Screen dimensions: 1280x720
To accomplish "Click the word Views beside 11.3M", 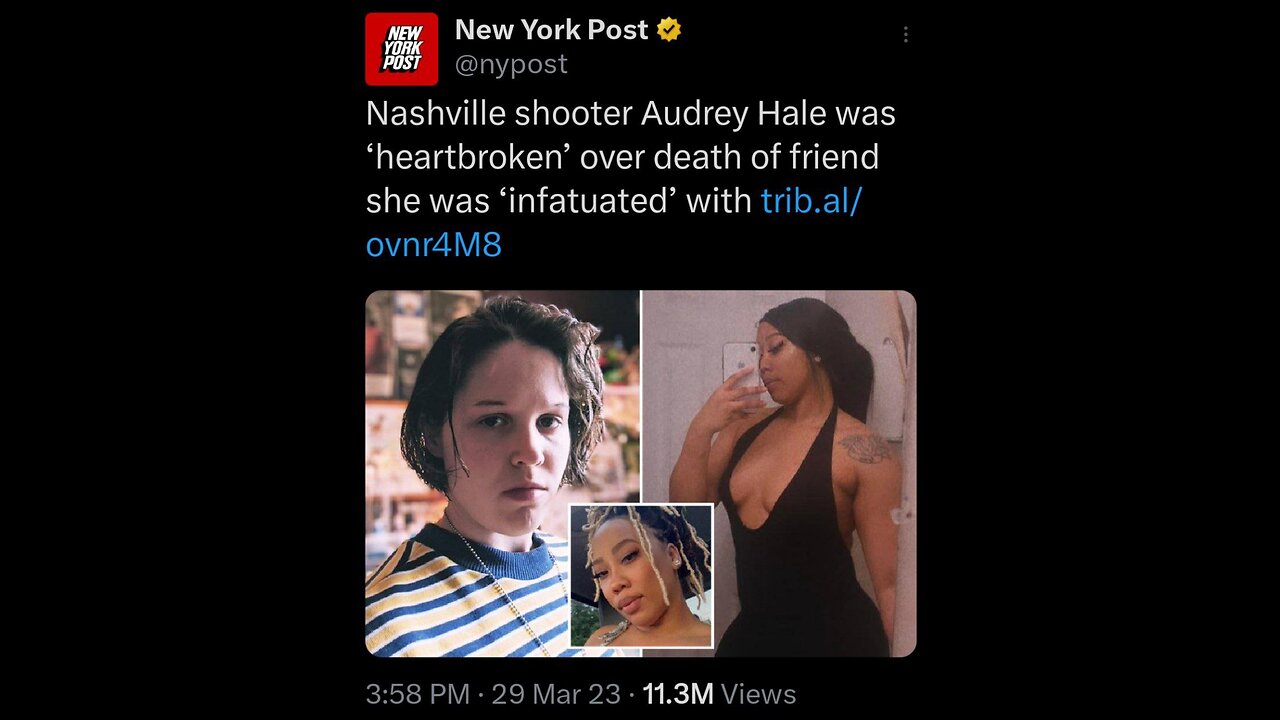I will (x=758, y=694).
